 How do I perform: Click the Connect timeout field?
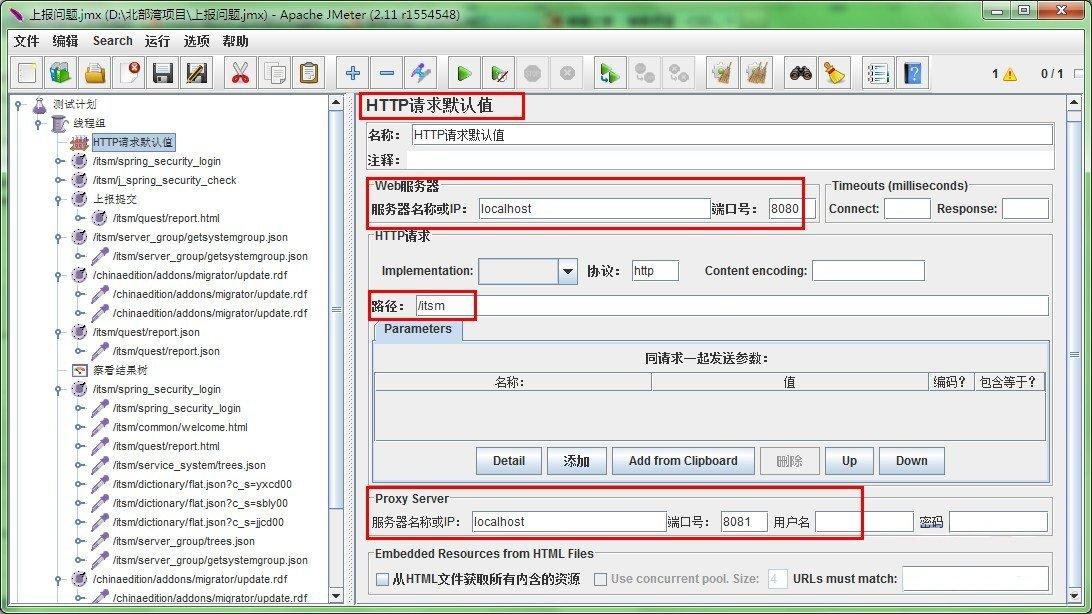(x=907, y=209)
